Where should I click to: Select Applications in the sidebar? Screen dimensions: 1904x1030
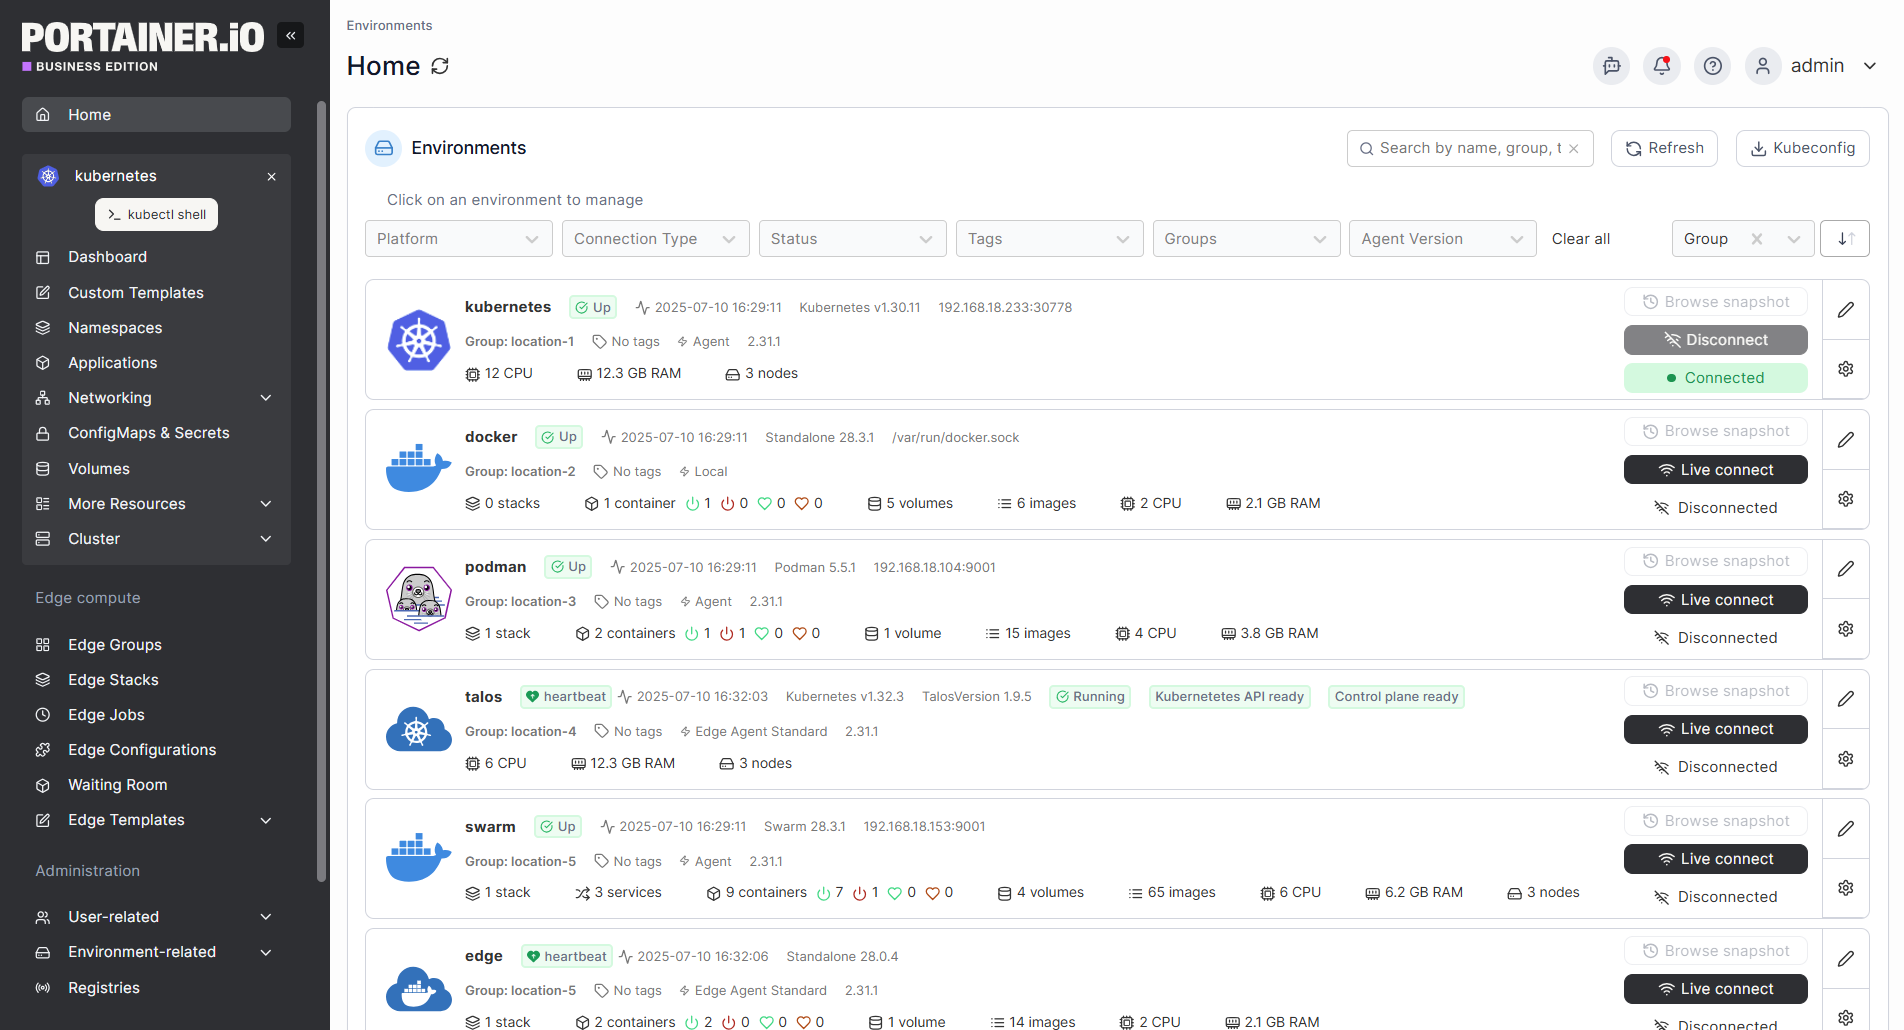pos(111,362)
